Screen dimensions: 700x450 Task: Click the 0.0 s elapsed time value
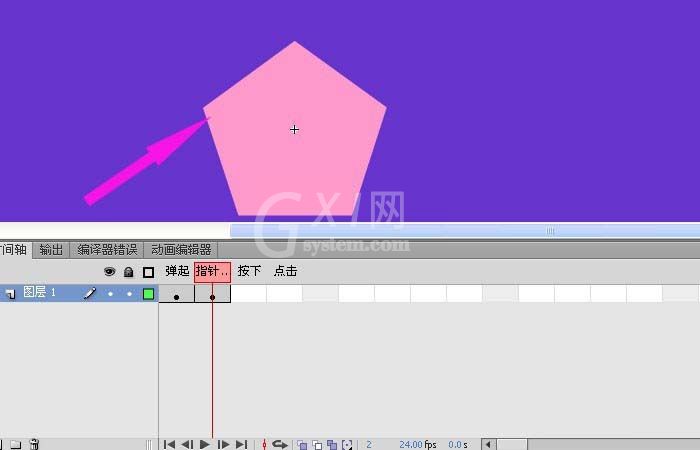(458, 445)
